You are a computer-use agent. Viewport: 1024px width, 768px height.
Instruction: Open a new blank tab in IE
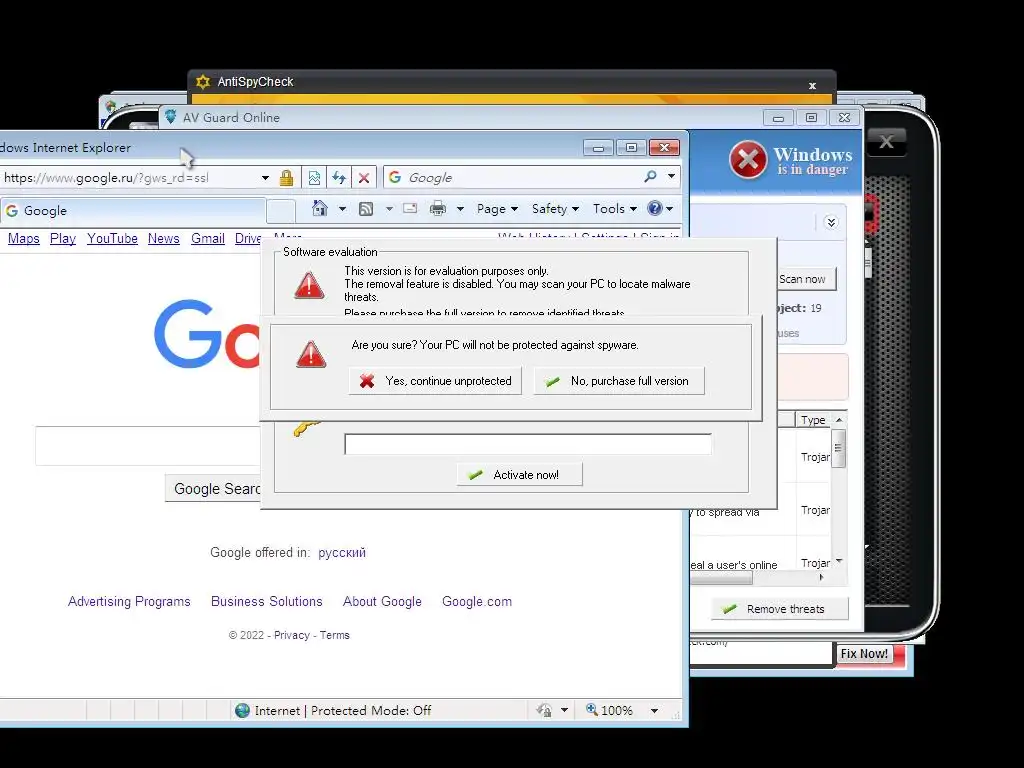pyautogui.click(x=281, y=211)
